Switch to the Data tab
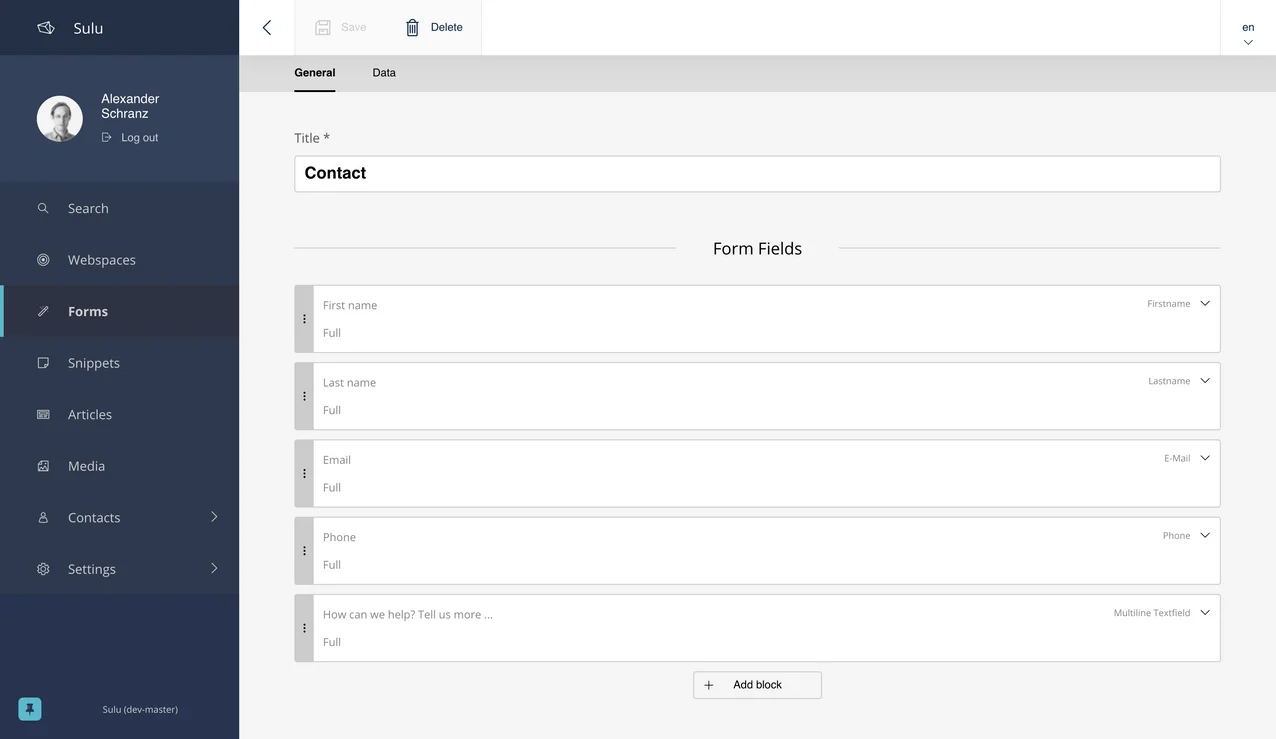Image resolution: width=1276 pixels, height=739 pixels. [383, 72]
